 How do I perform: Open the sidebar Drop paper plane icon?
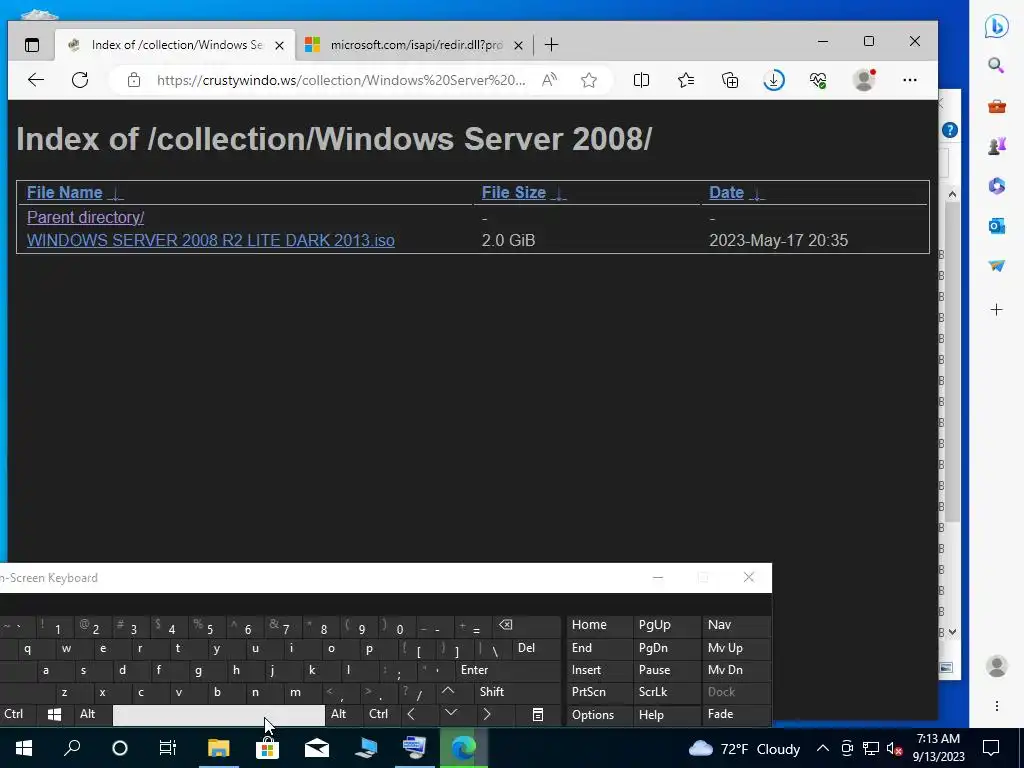997,266
